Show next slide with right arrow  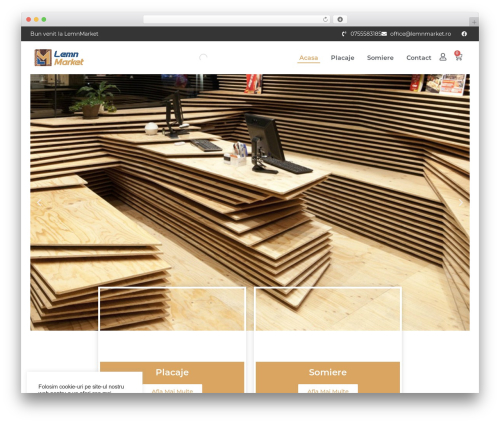[x=461, y=202]
